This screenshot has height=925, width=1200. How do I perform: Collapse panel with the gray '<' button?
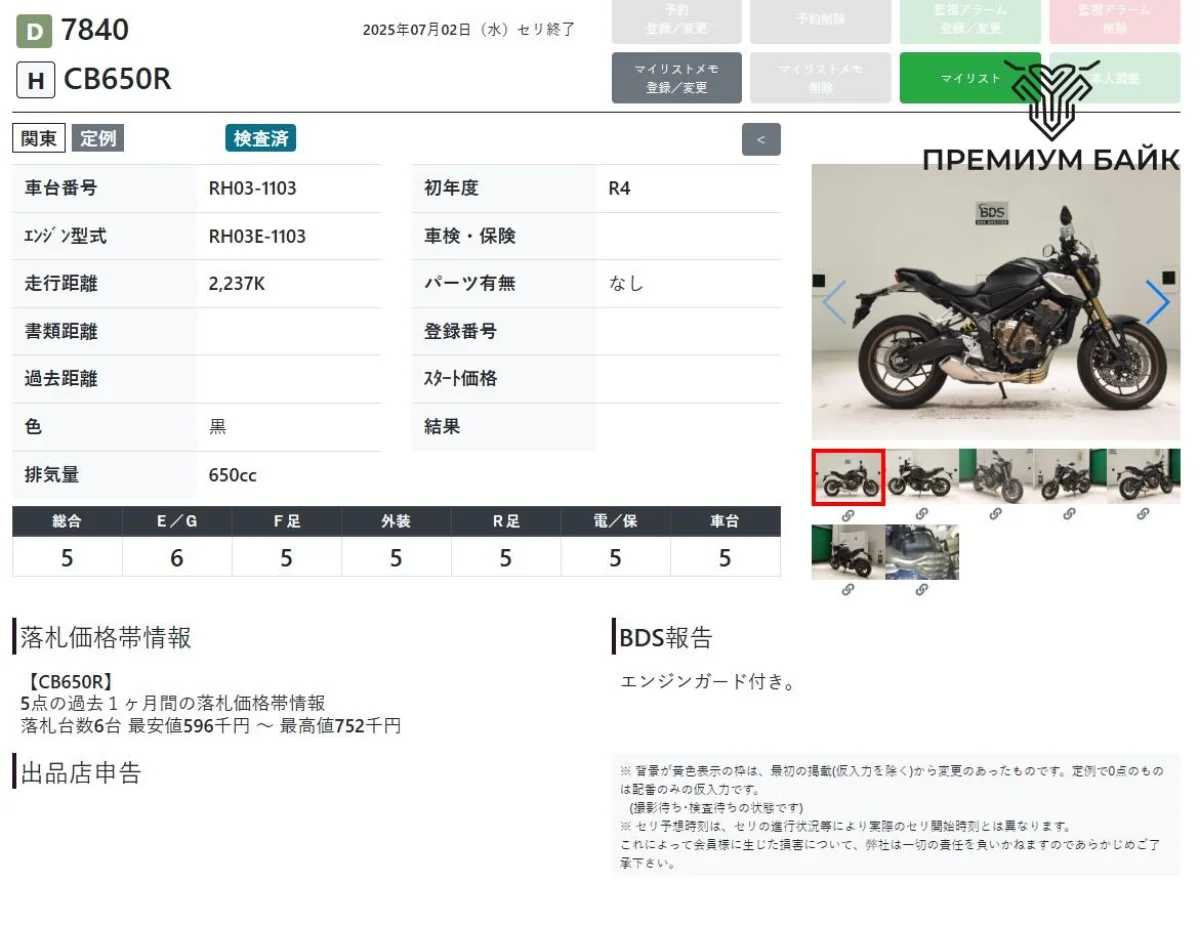(x=761, y=140)
